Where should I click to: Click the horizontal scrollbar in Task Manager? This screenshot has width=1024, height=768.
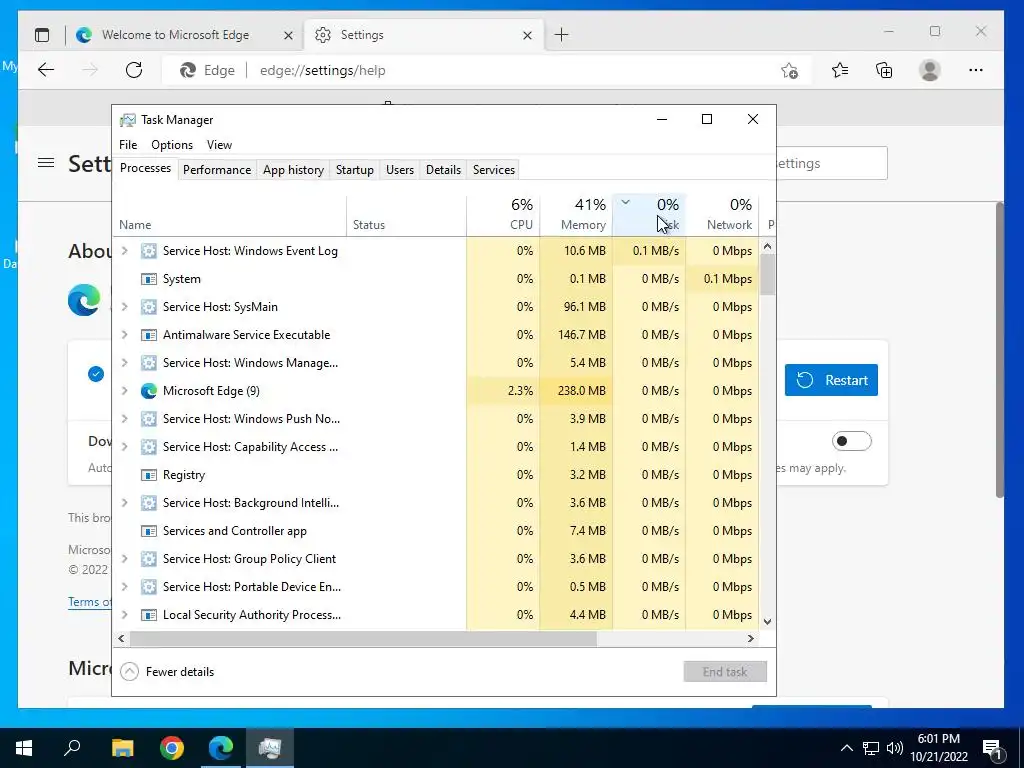[x=363, y=639]
